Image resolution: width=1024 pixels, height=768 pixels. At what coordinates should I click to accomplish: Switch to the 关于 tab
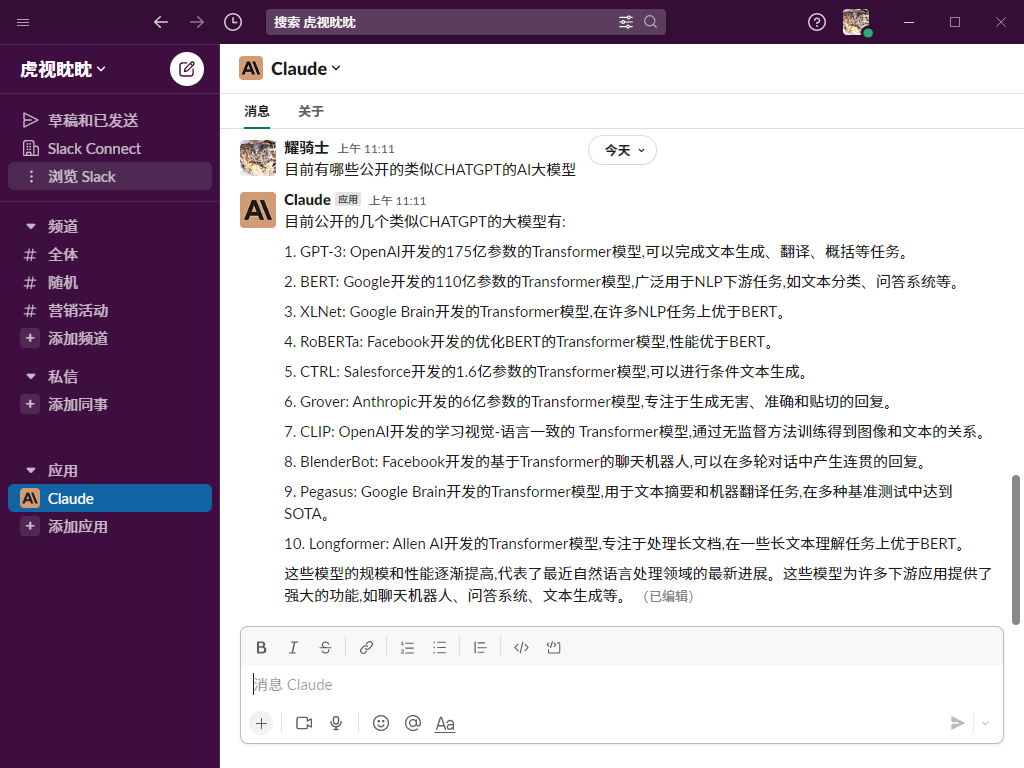pyautogui.click(x=311, y=111)
